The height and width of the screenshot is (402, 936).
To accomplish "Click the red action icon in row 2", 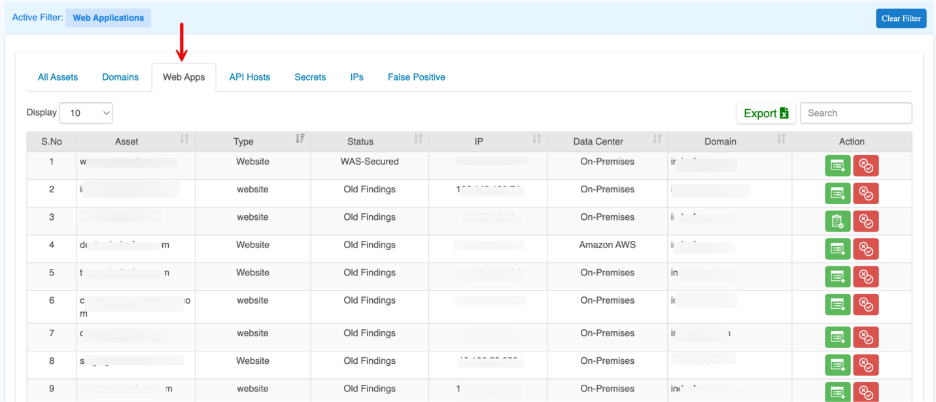I will click(x=866, y=194).
